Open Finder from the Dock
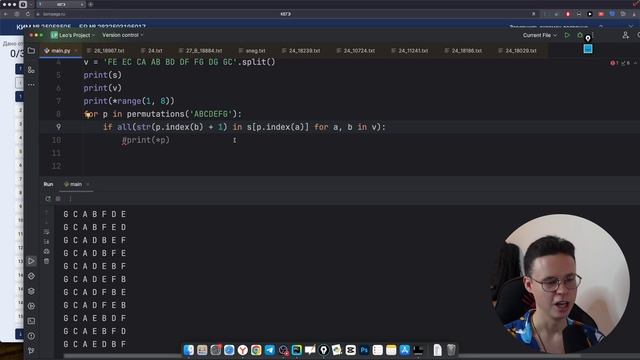The image size is (640, 360). [189, 350]
